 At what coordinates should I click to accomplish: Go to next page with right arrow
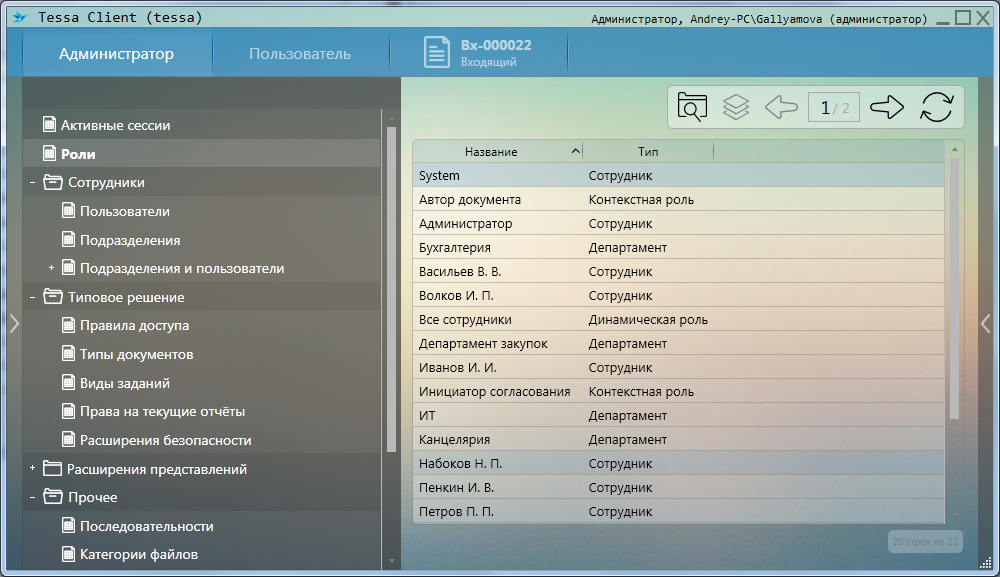(x=887, y=107)
